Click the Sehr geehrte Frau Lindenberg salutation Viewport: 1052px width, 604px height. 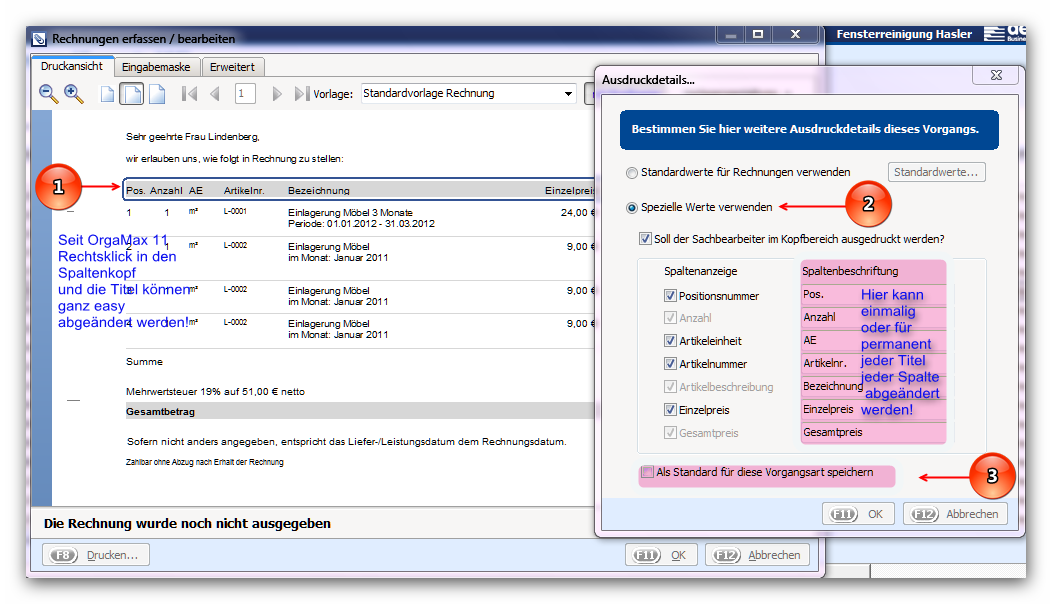tap(193, 137)
